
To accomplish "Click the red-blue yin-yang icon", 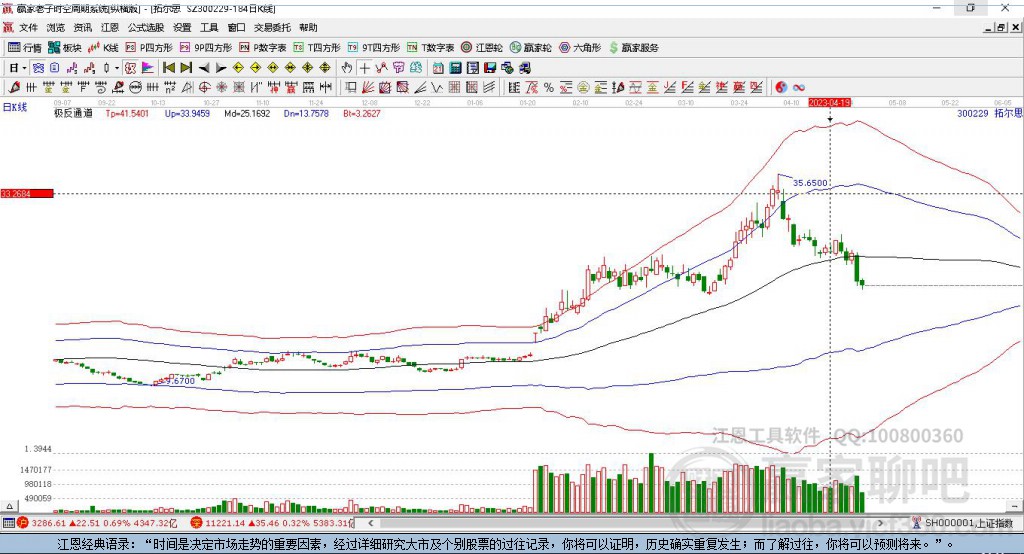I will point(781,88).
